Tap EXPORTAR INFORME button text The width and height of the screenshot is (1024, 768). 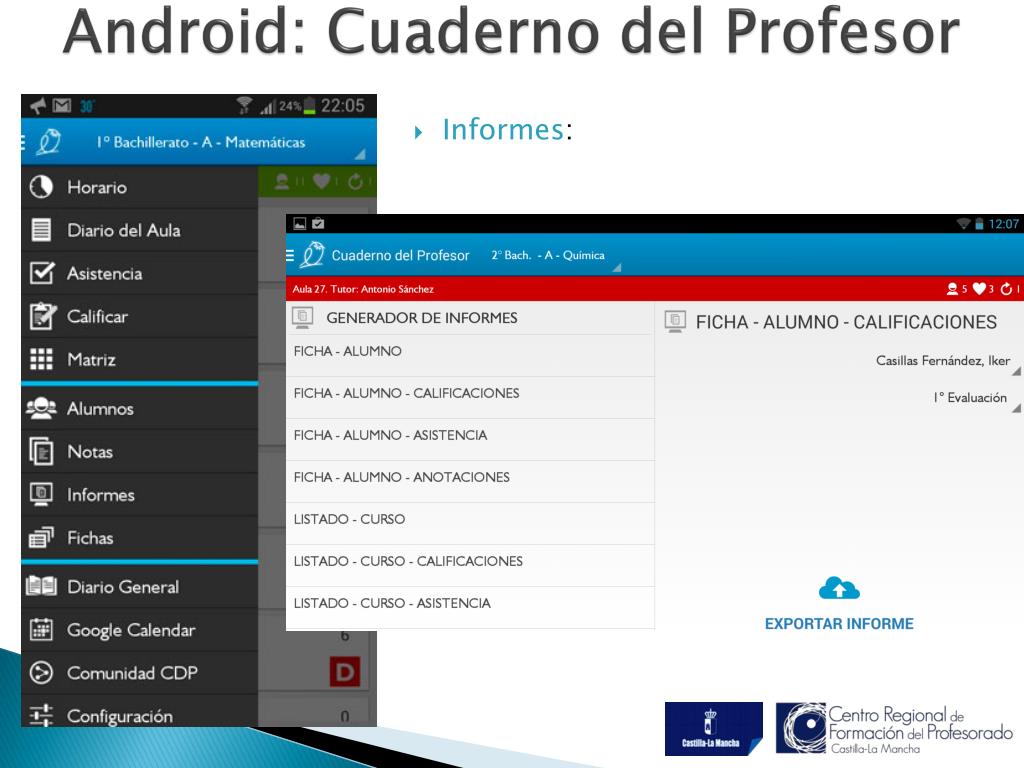pos(839,624)
